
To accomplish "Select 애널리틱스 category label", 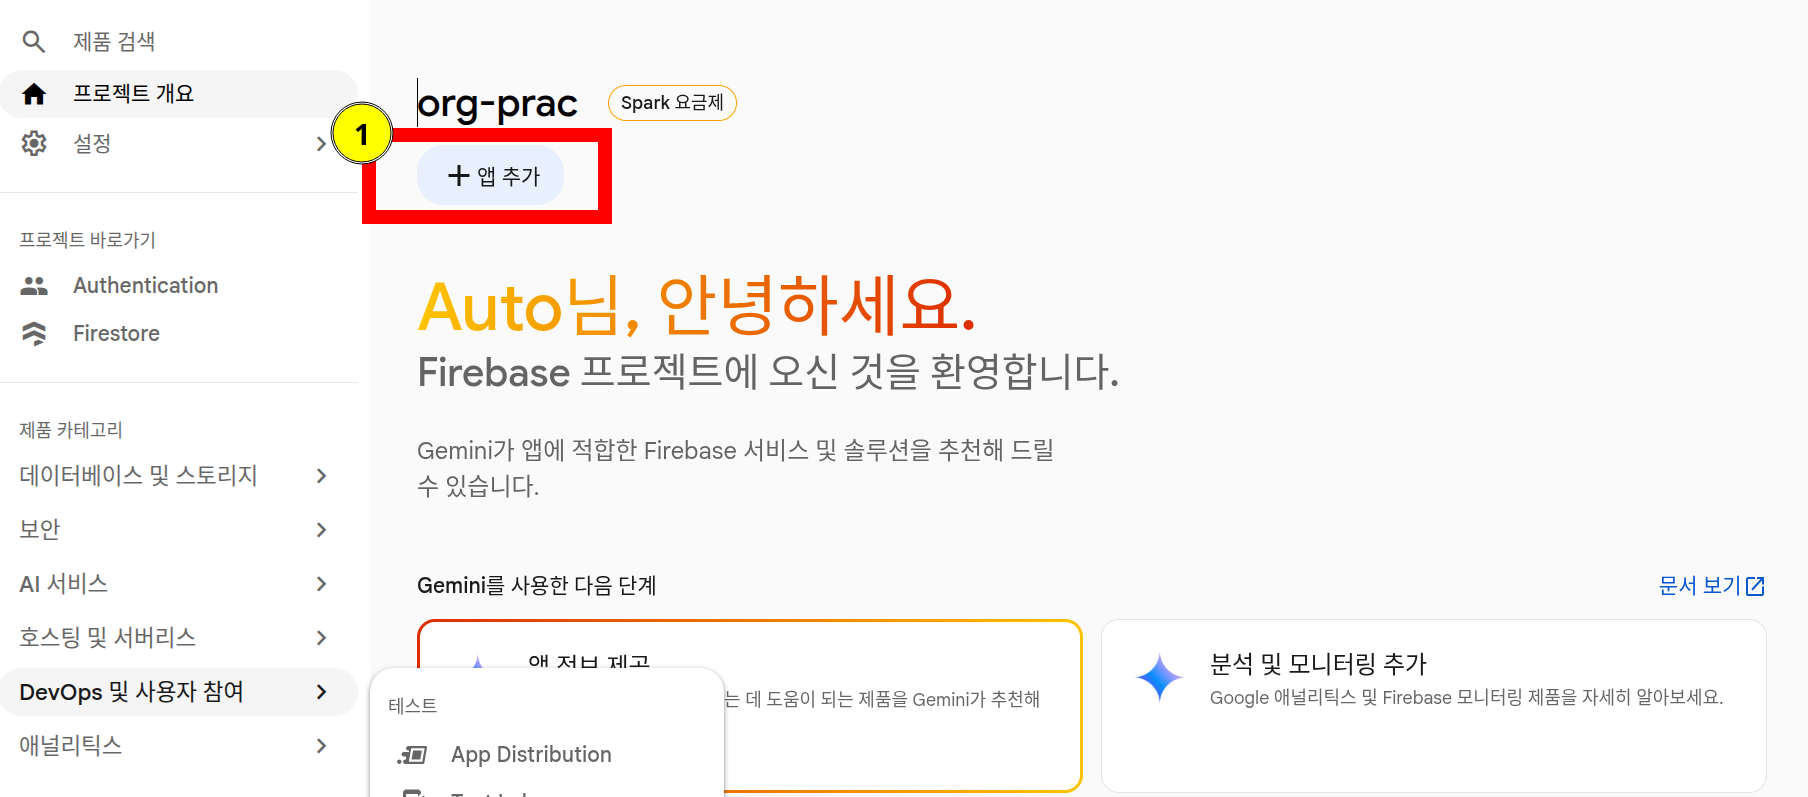I will tap(71, 746).
